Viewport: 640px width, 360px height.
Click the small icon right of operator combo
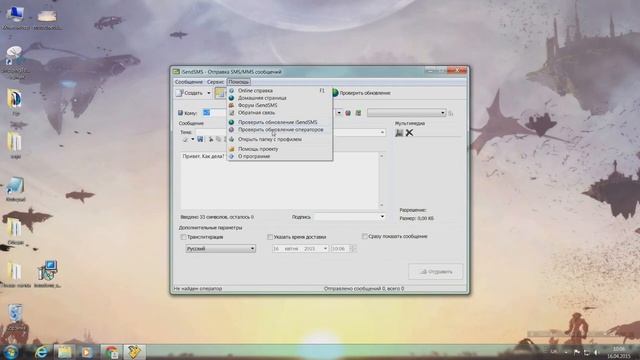click(451, 113)
